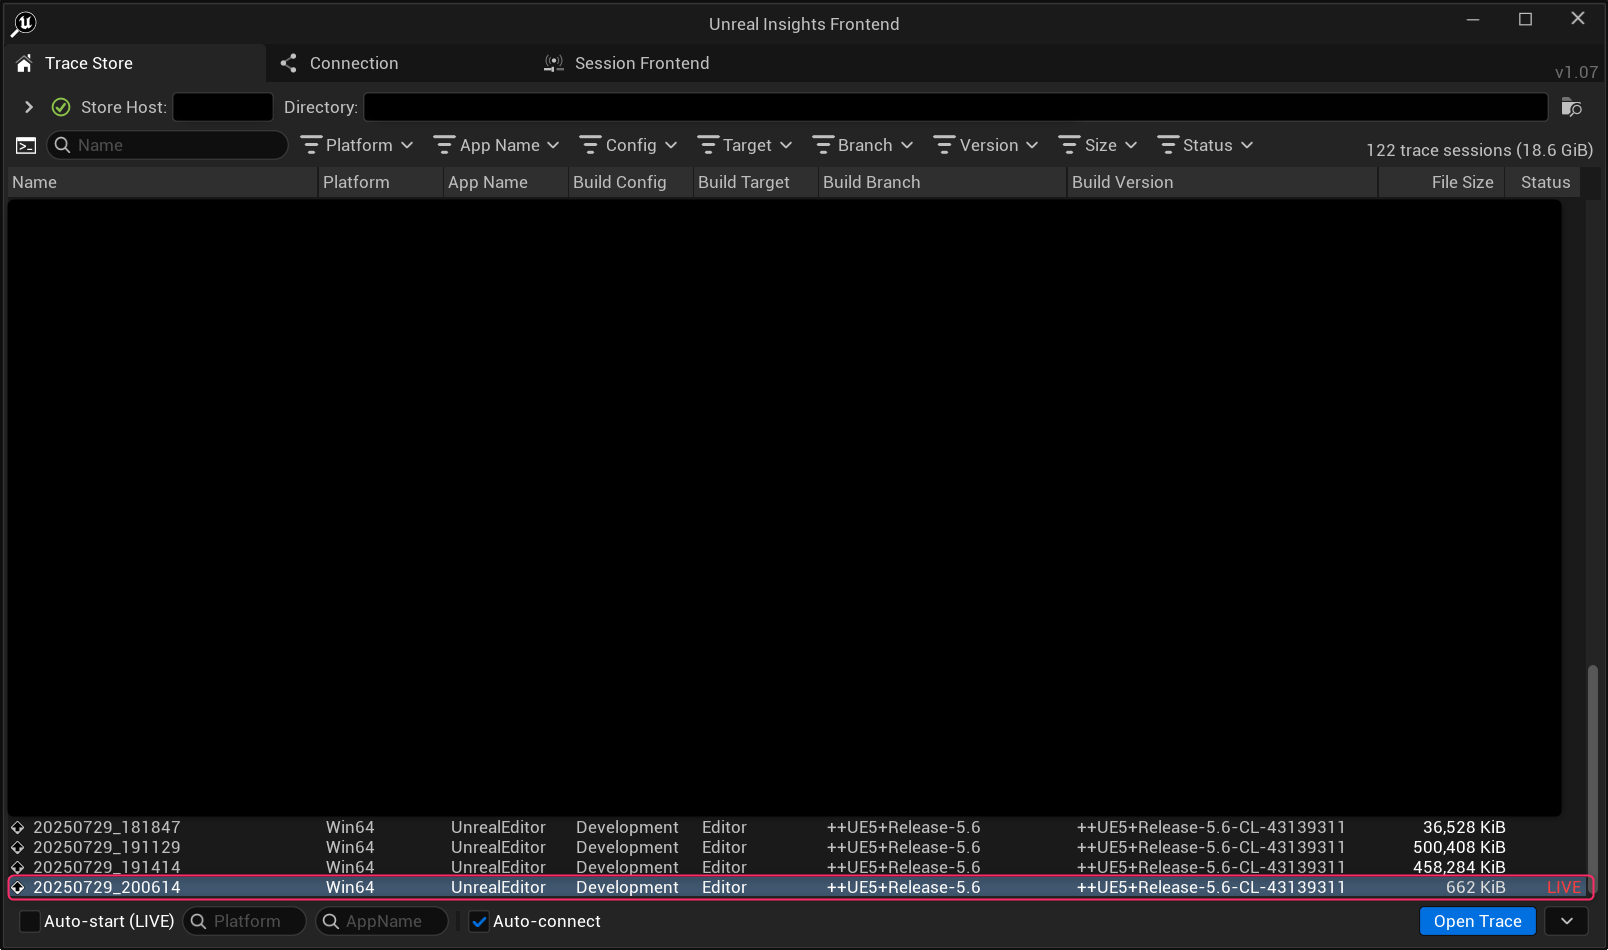Disable the Auto-connect checkbox
The height and width of the screenshot is (950, 1608).
pyautogui.click(x=479, y=921)
